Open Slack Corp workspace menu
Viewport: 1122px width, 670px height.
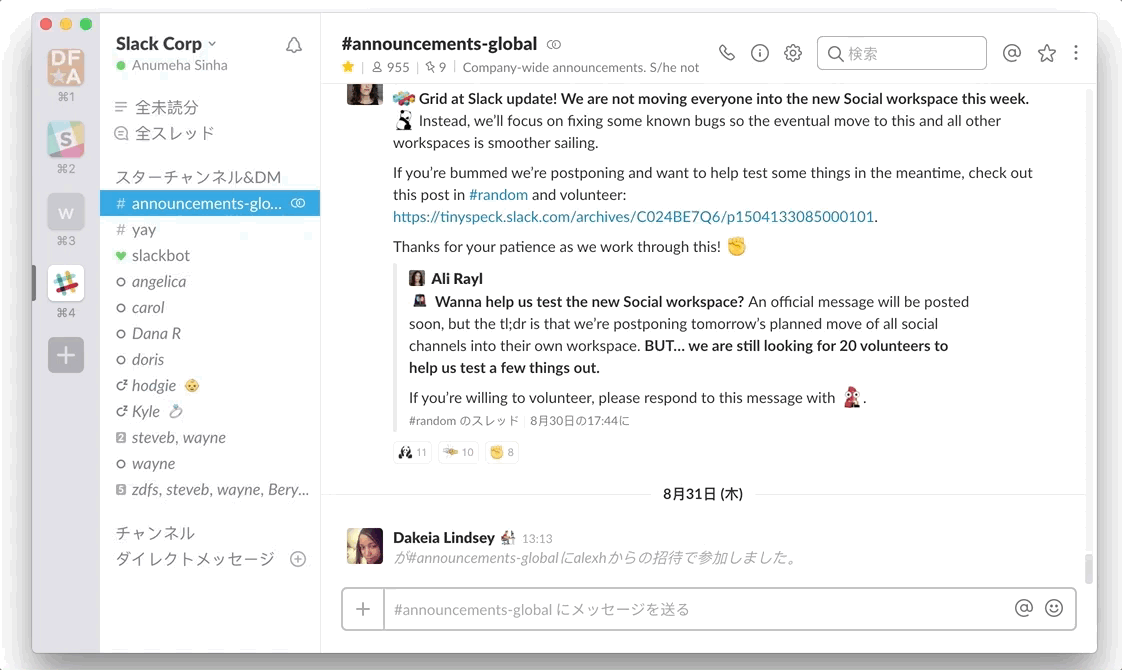coord(166,44)
